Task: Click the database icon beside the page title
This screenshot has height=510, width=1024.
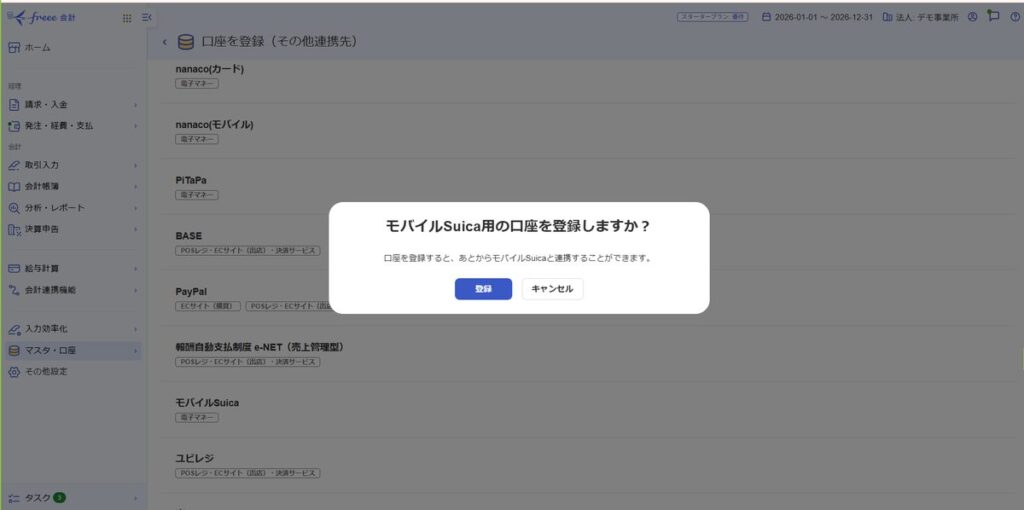Action: click(x=186, y=42)
